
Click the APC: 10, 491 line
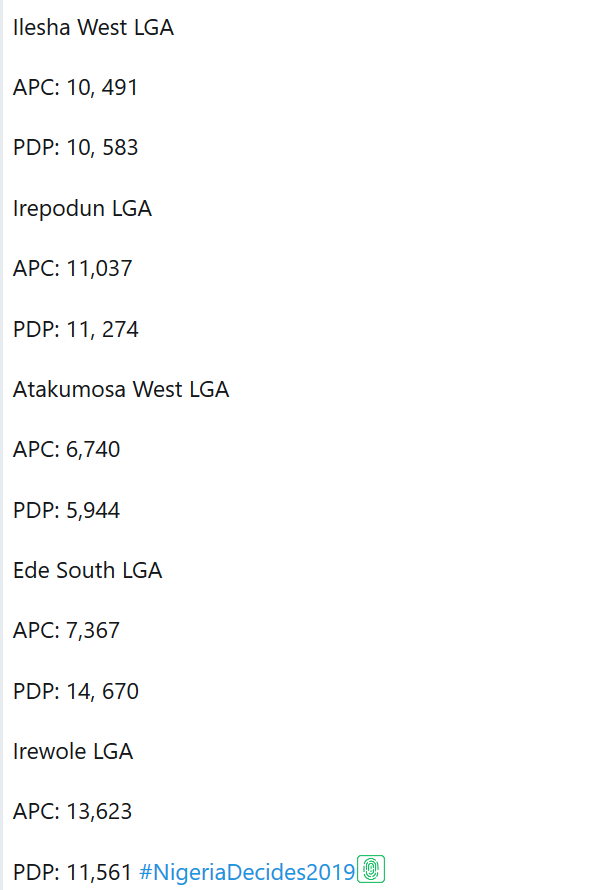(x=75, y=88)
